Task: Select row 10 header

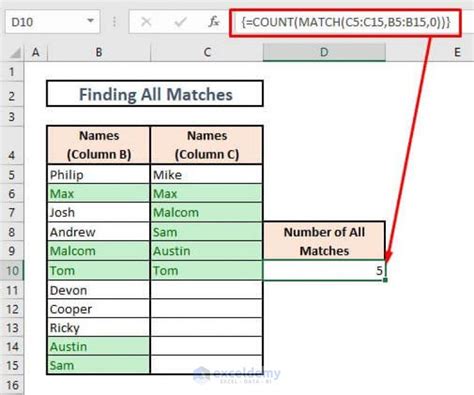Action: point(12,270)
